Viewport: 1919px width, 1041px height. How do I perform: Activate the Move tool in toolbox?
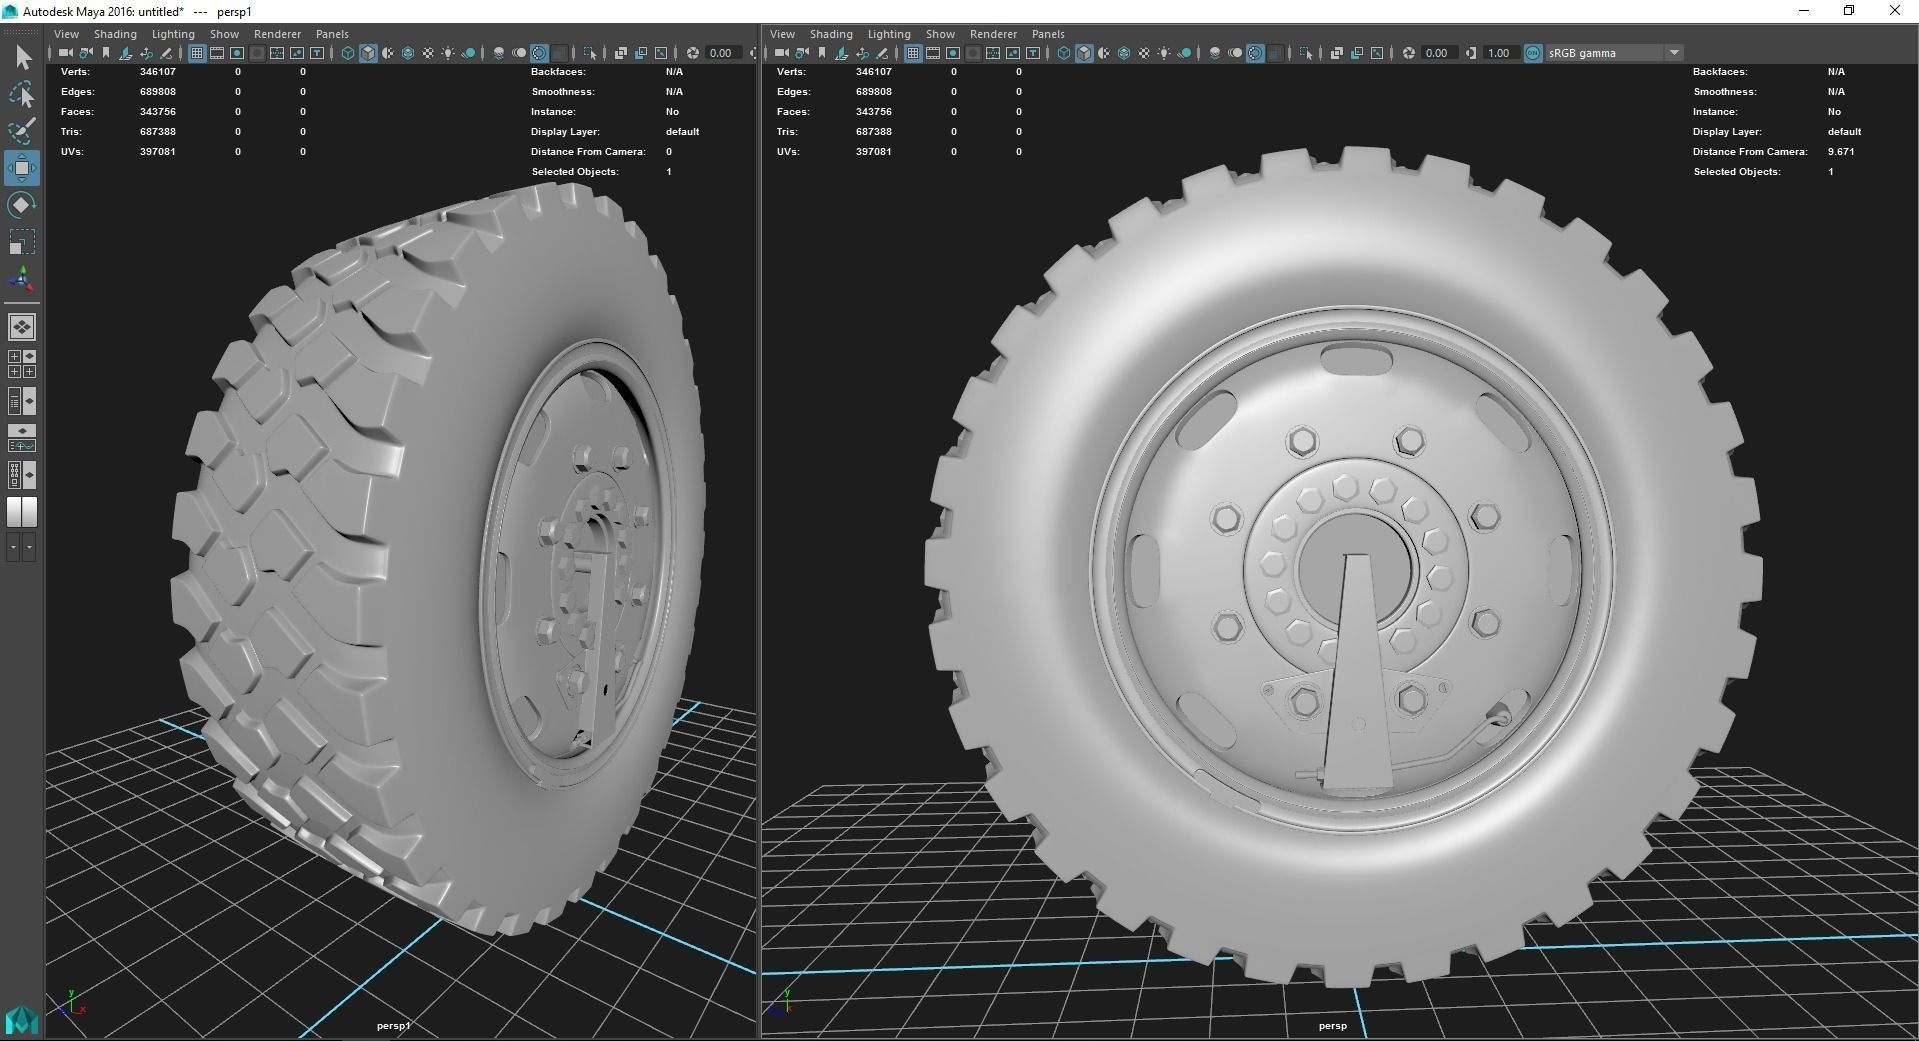point(22,168)
